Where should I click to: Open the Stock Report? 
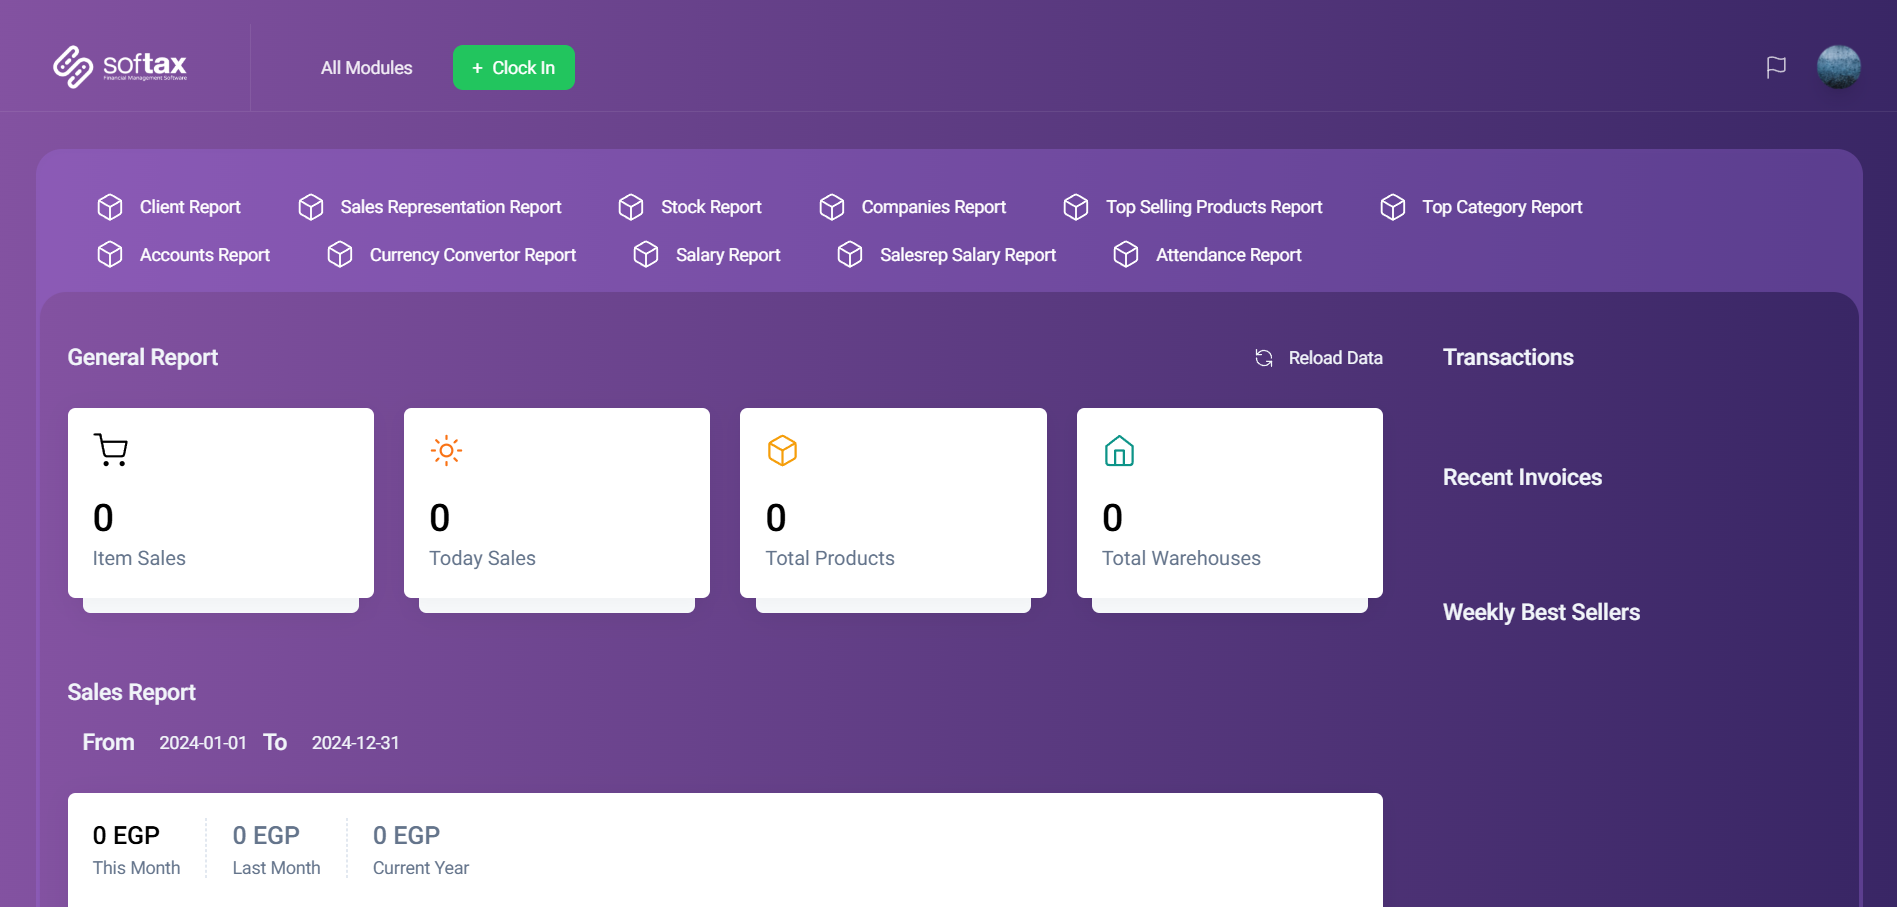point(710,207)
